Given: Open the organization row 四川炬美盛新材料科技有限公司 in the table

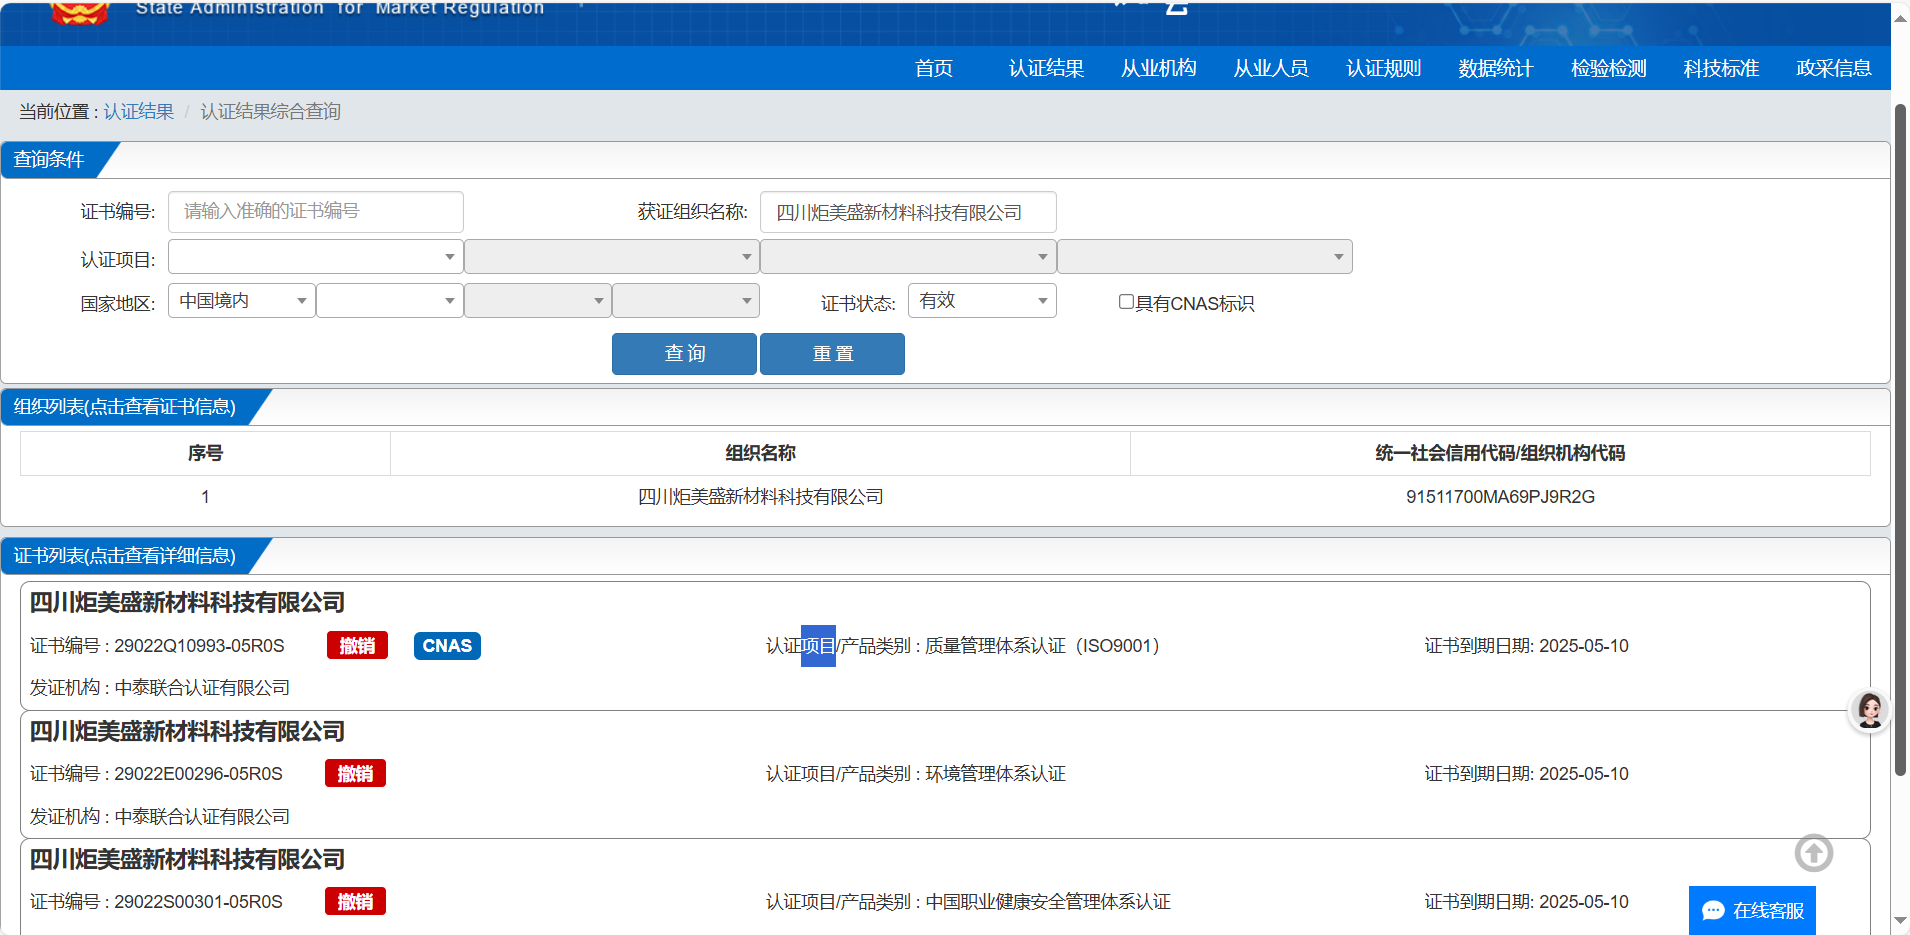Looking at the screenshot, I should click(x=945, y=497).
